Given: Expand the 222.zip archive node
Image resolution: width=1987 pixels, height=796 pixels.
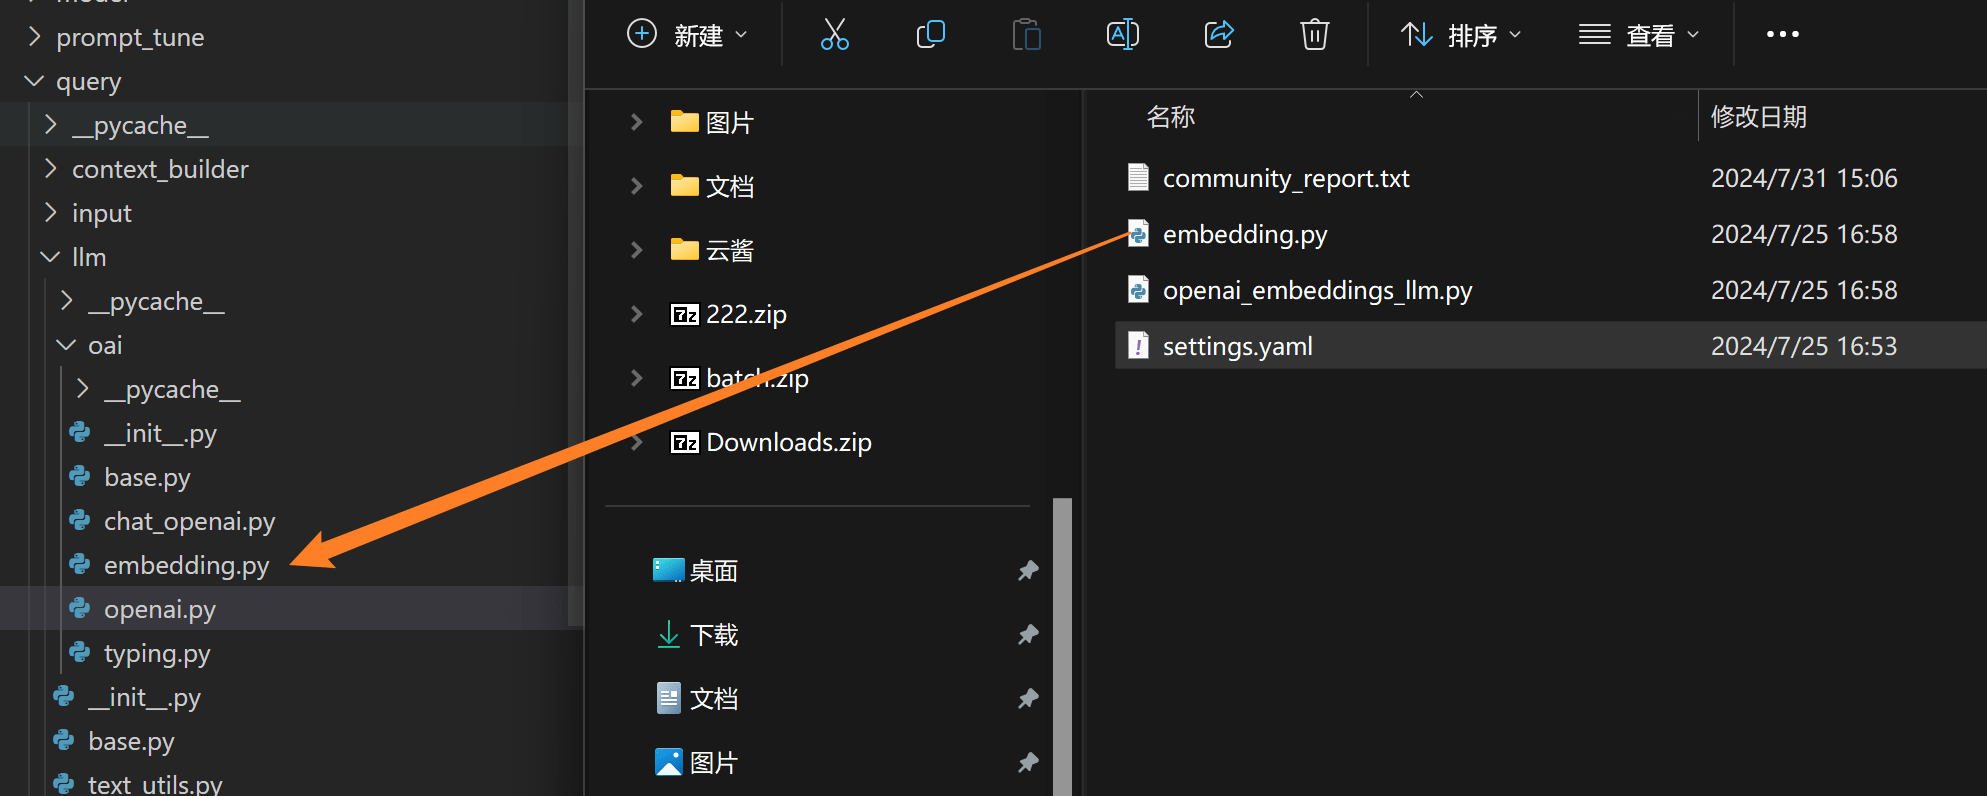Looking at the screenshot, I should 637,314.
